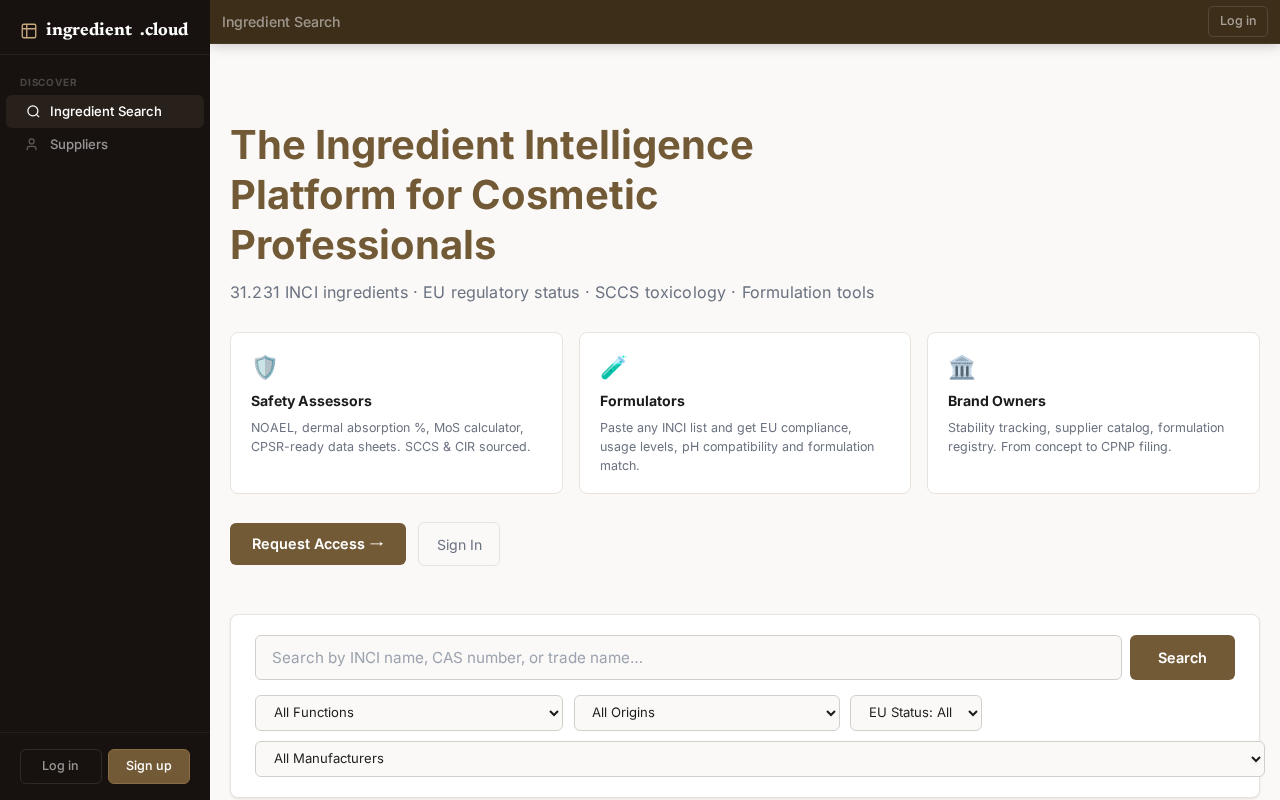Viewport: 1280px width, 800px height.
Task: Click the Formulators card title
Action: (x=642, y=401)
